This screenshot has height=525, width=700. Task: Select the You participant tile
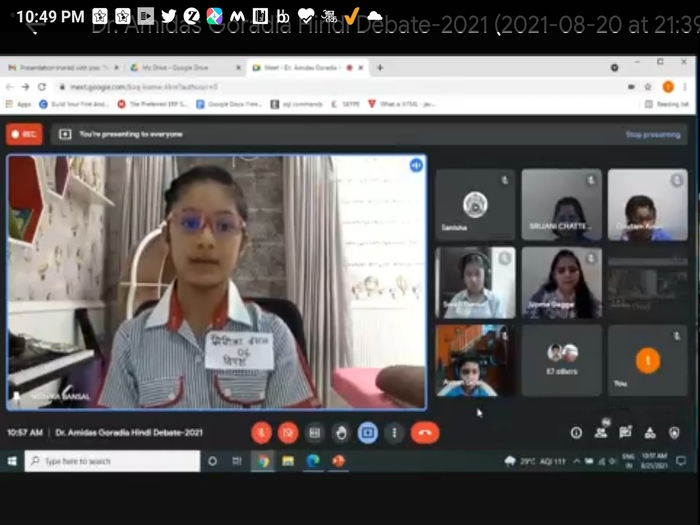click(x=648, y=360)
